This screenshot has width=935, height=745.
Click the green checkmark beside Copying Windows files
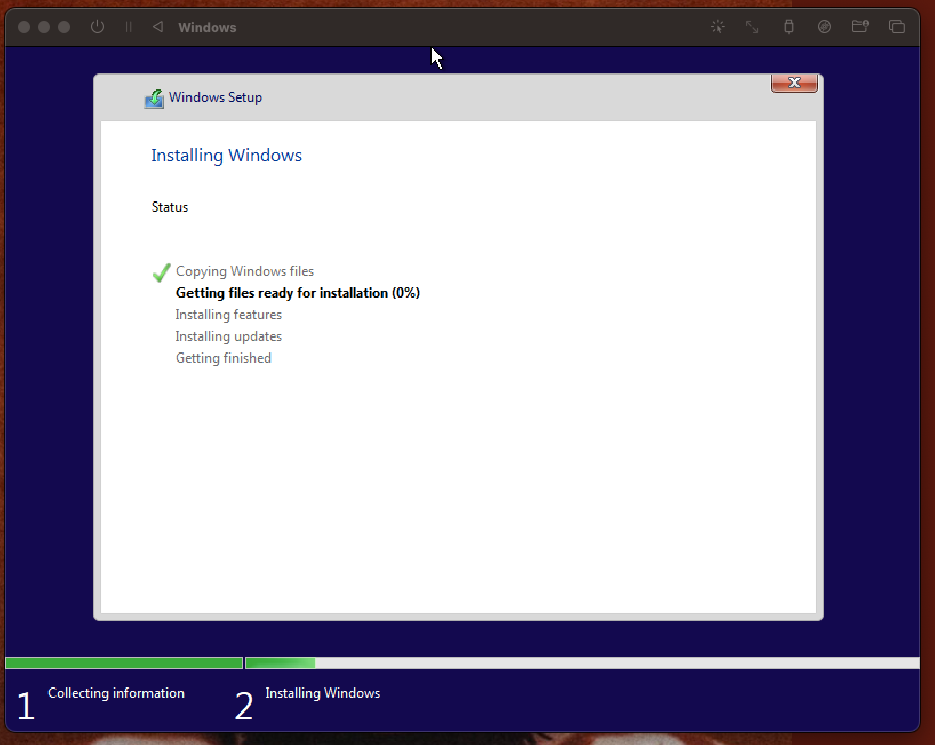pyautogui.click(x=162, y=273)
